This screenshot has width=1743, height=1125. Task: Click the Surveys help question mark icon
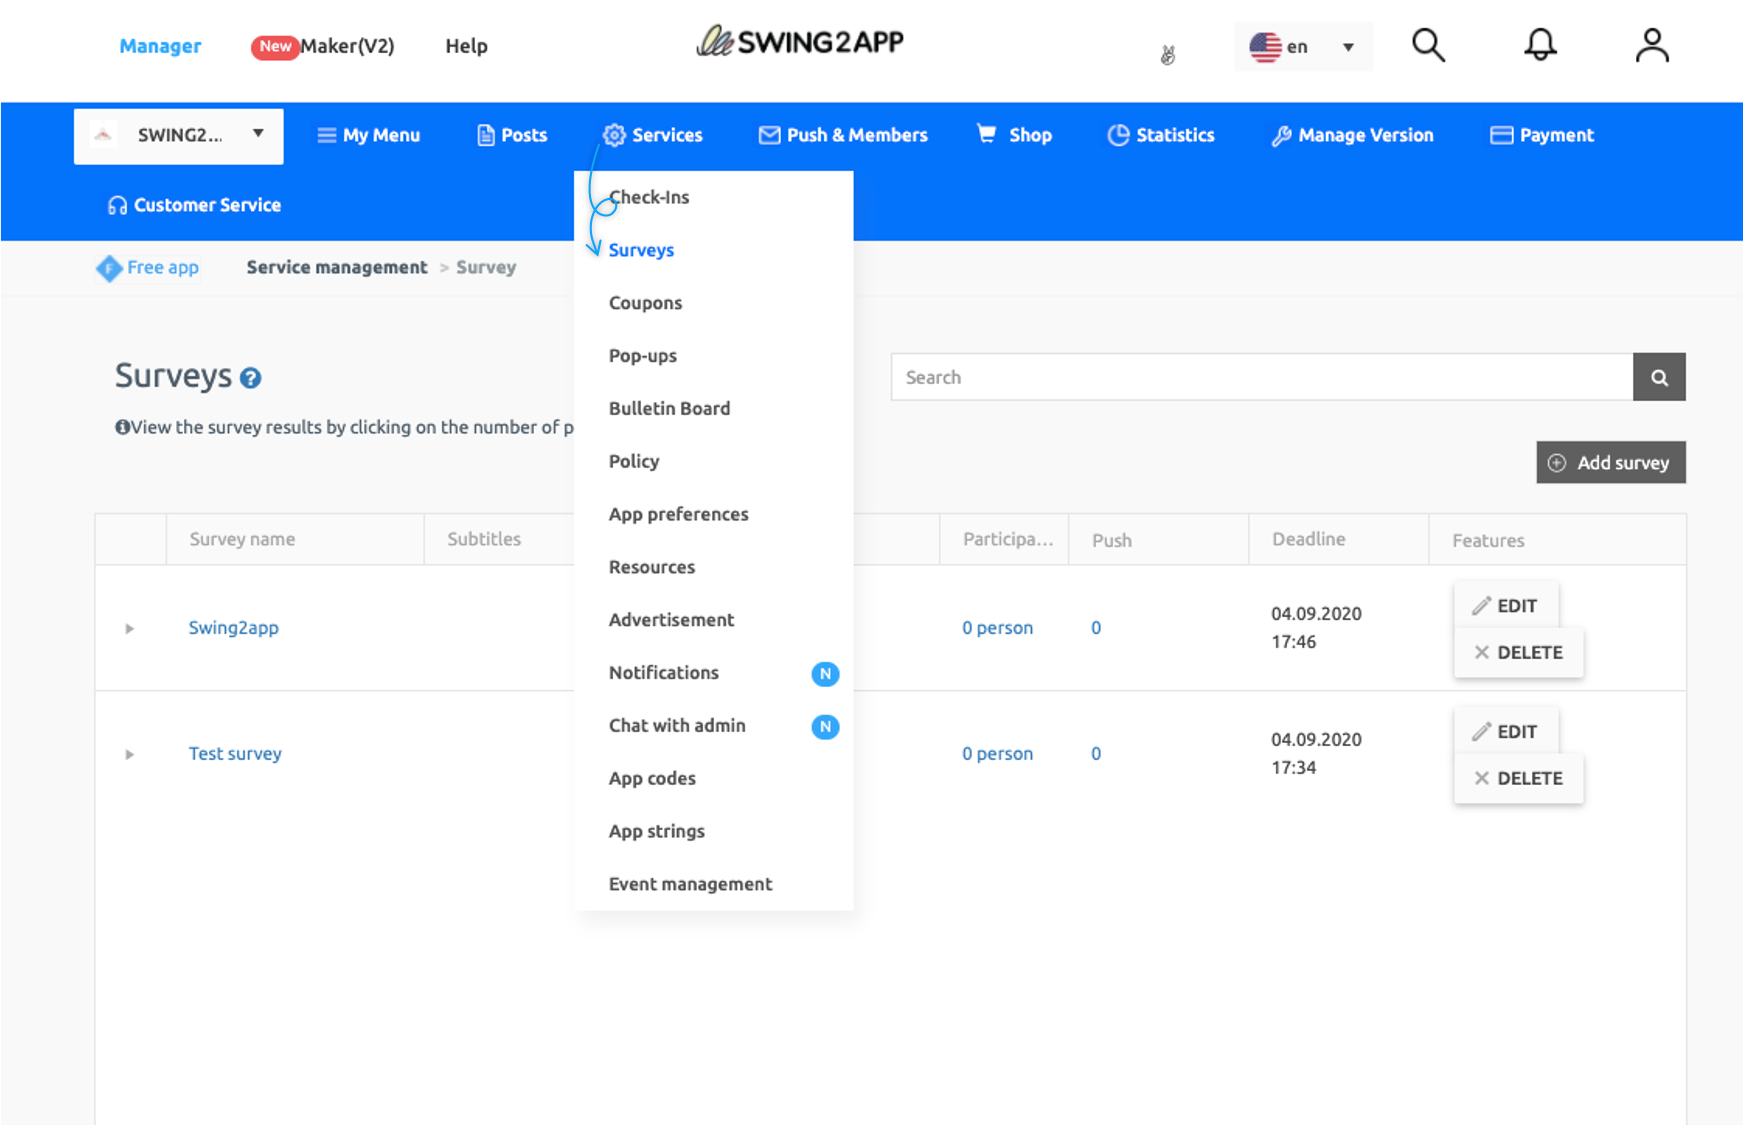click(251, 378)
